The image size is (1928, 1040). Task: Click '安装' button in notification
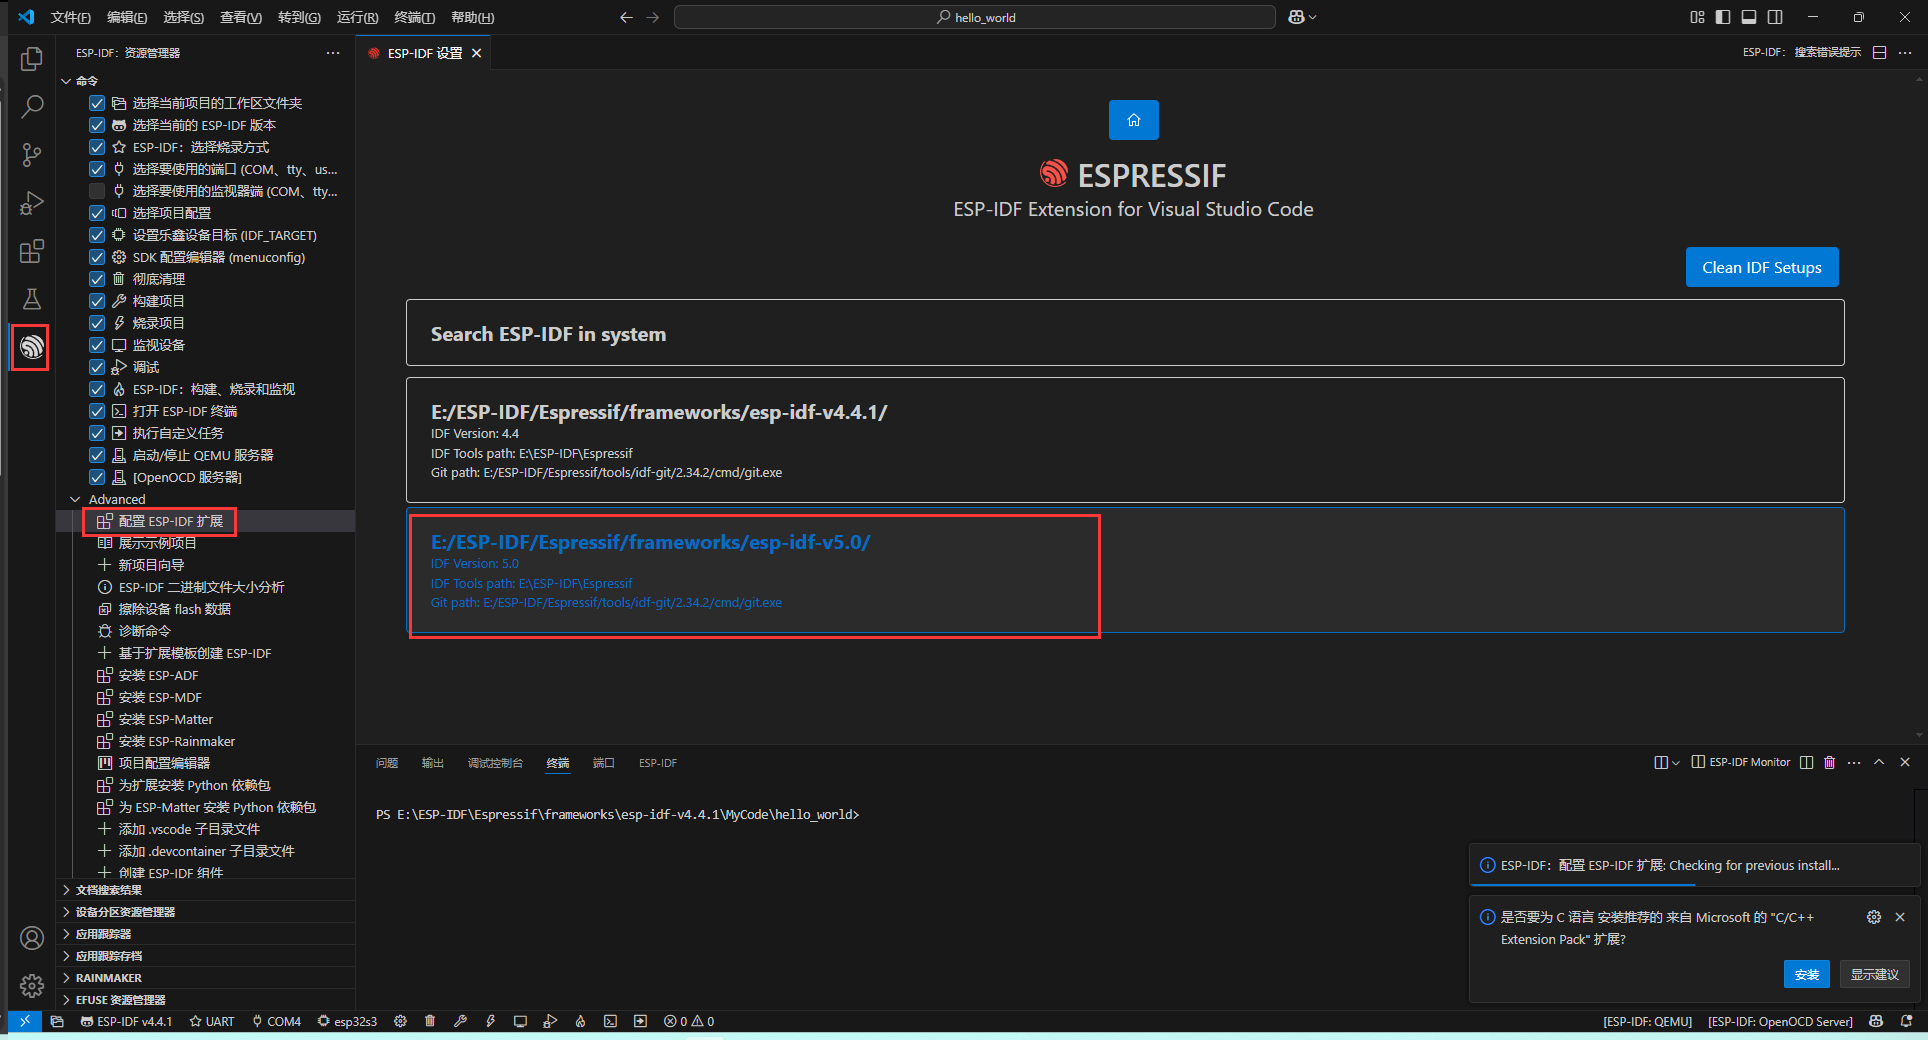pyautogui.click(x=1806, y=974)
